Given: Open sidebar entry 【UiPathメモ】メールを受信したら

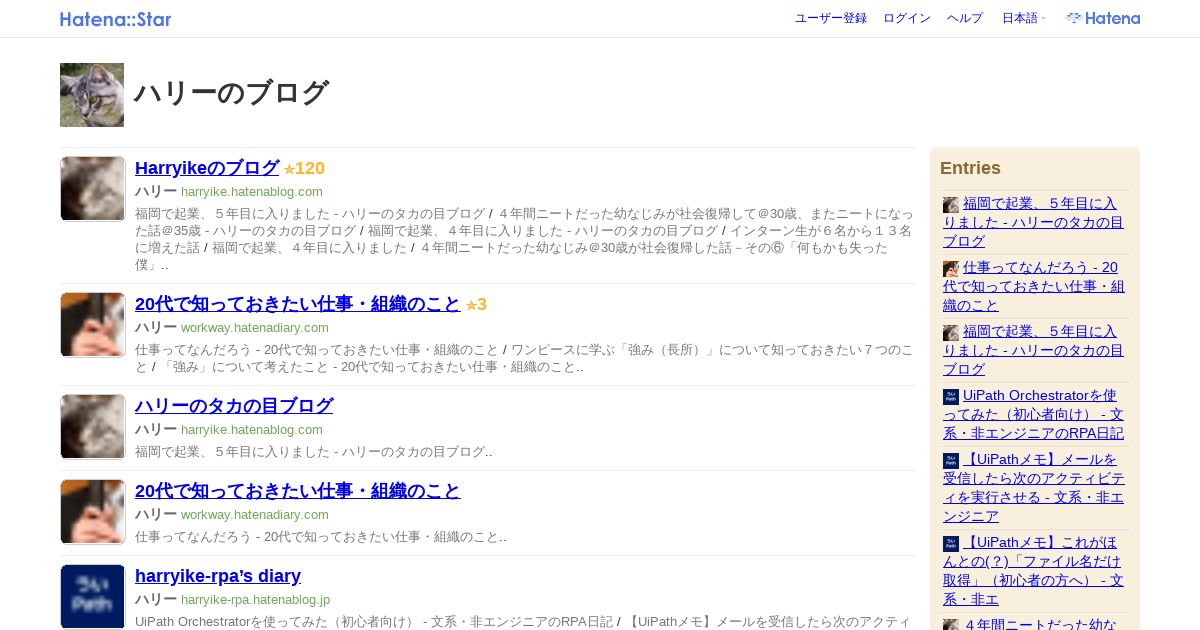Looking at the screenshot, I should tap(1033, 487).
